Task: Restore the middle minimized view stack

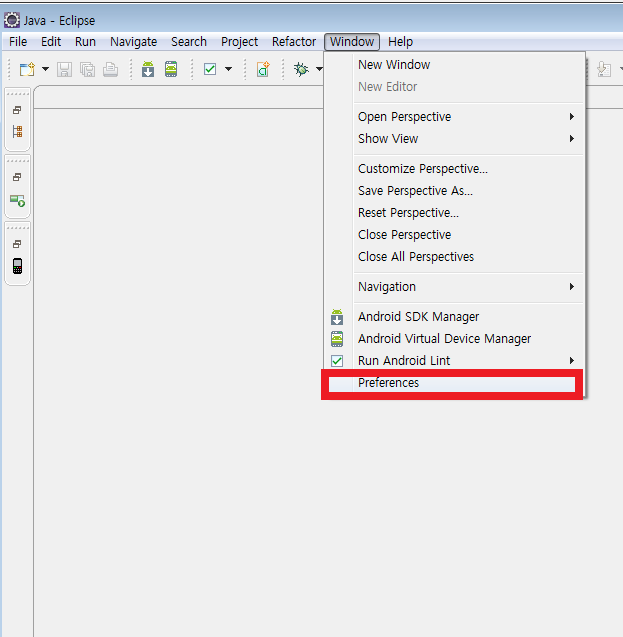Action: (x=17, y=177)
